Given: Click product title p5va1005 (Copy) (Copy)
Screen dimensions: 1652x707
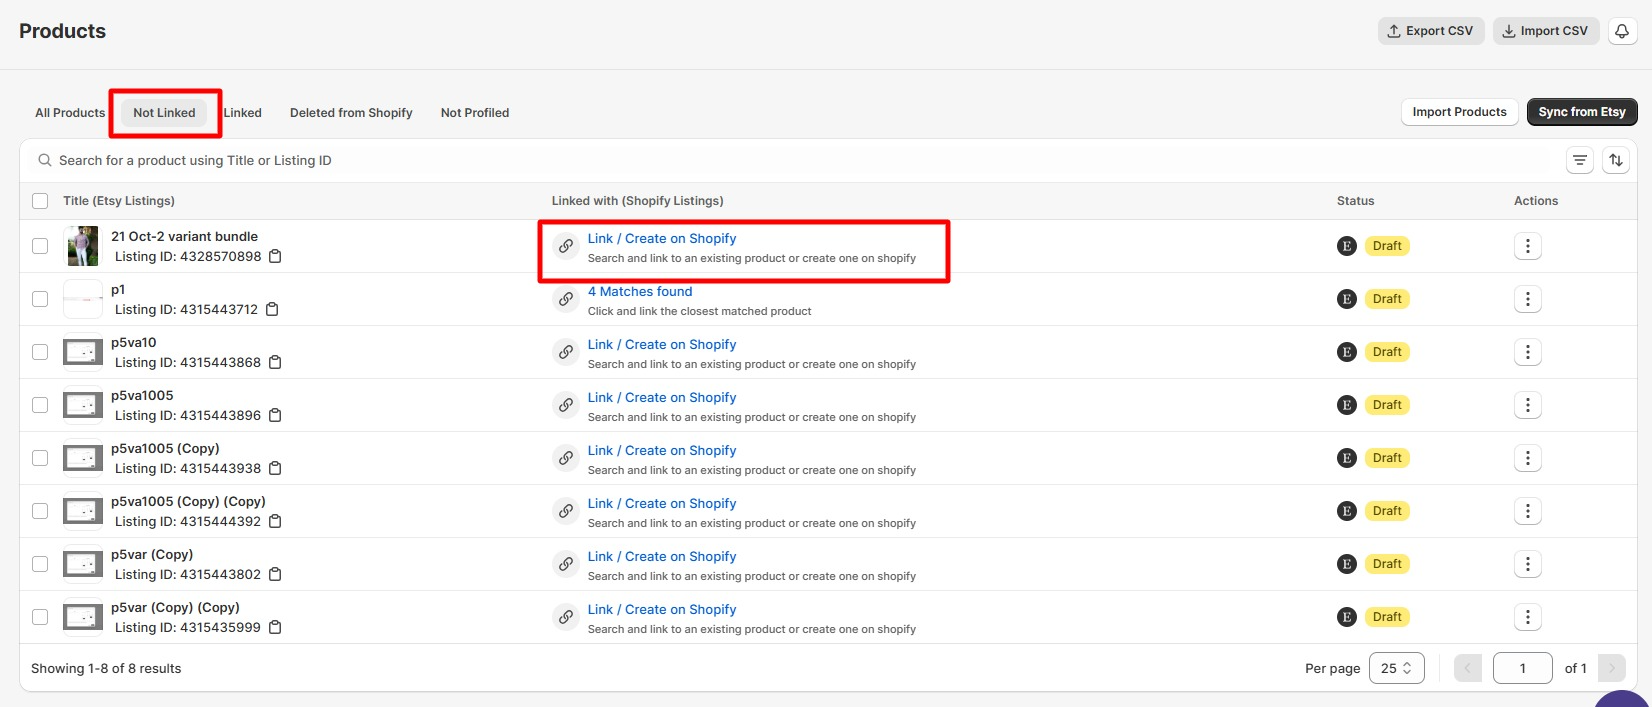Looking at the screenshot, I should [x=188, y=502].
